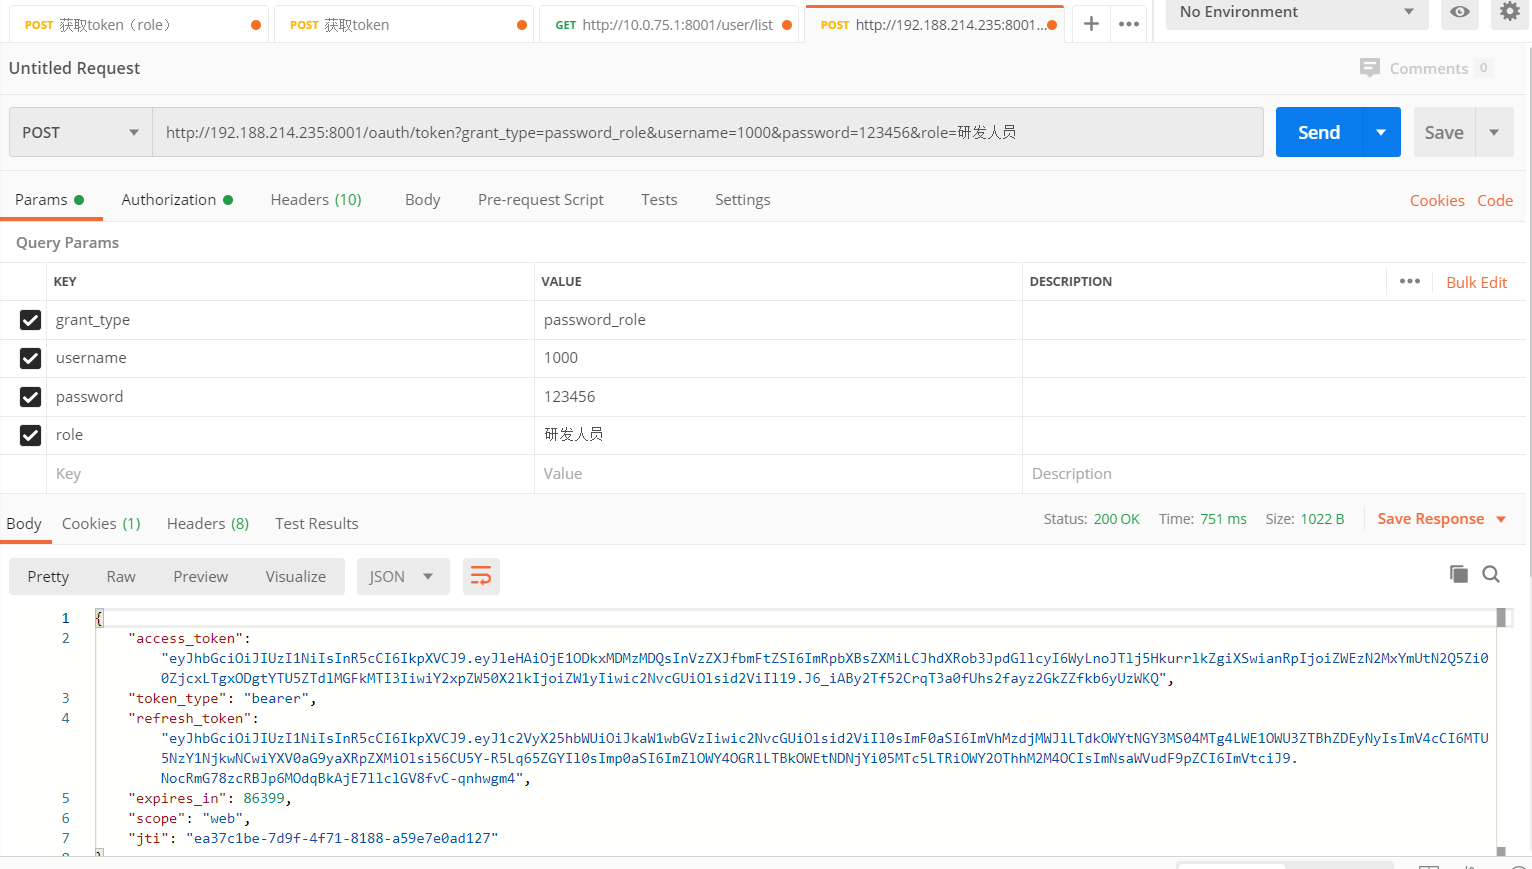Screen dimensions: 1532x869
Task: Open the POST method dropdown
Action: 81,132
